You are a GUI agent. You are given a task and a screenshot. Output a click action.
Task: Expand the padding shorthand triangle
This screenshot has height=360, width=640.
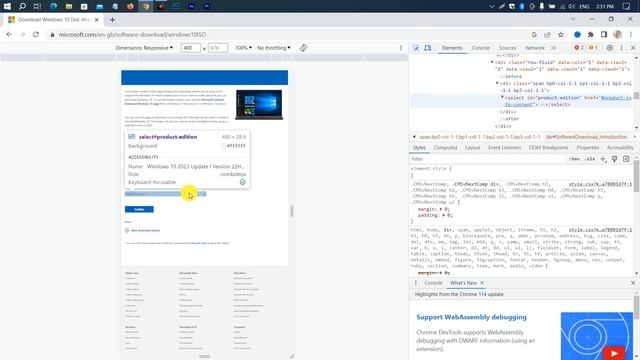pyautogui.click(x=443, y=215)
